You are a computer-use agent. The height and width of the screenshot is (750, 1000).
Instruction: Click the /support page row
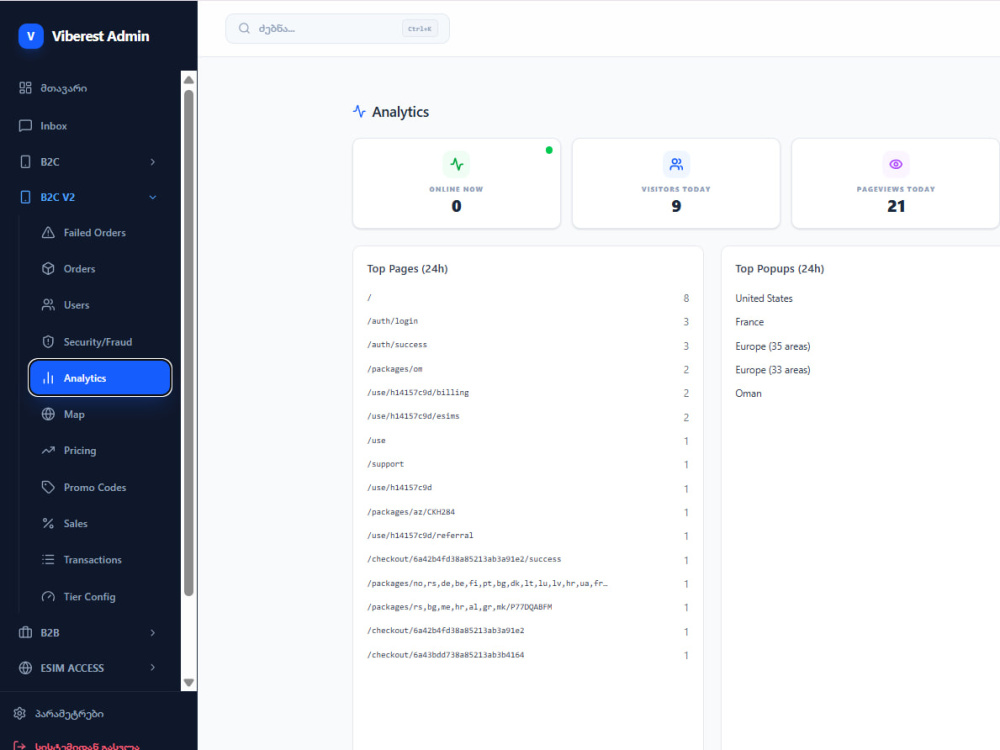click(x=527, y=464)
